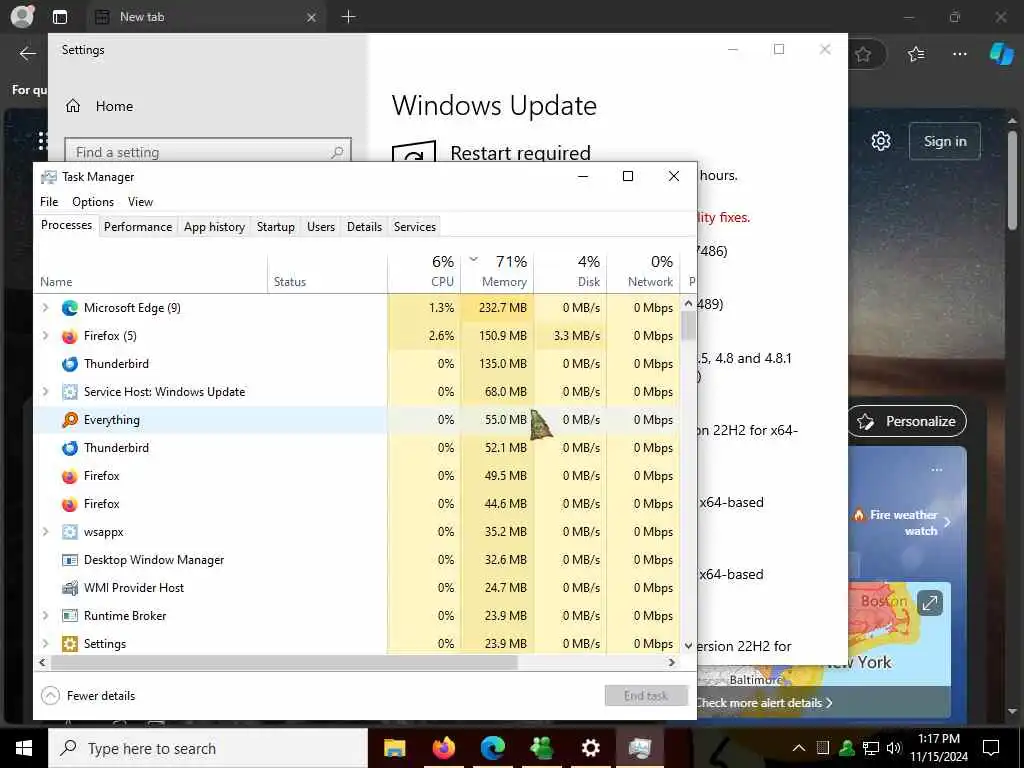Screen dimensions: 1024x768
Task: Click the Settings process gear icon
Action: 70,644
